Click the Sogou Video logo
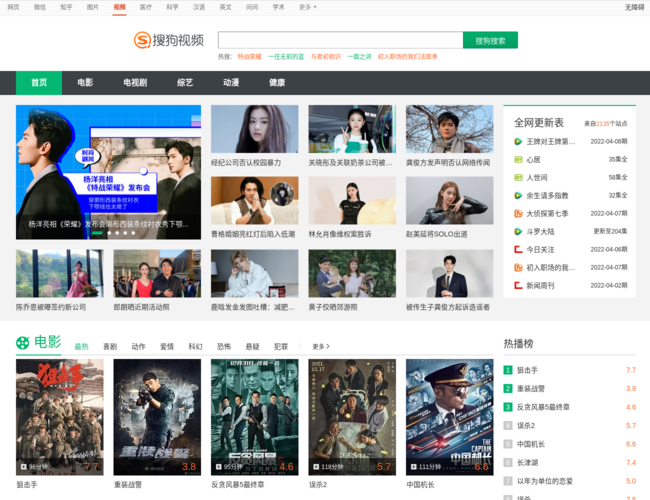 click(x=169, y=40)
